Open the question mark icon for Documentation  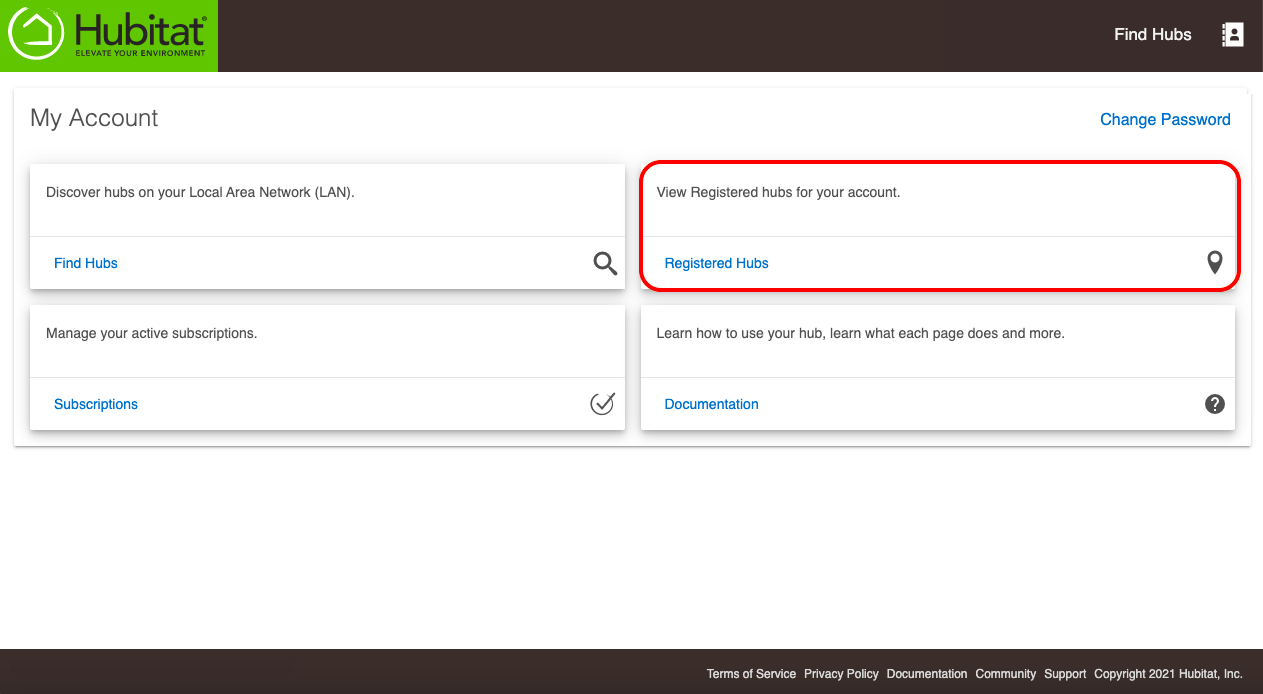tap(1214, 404)
